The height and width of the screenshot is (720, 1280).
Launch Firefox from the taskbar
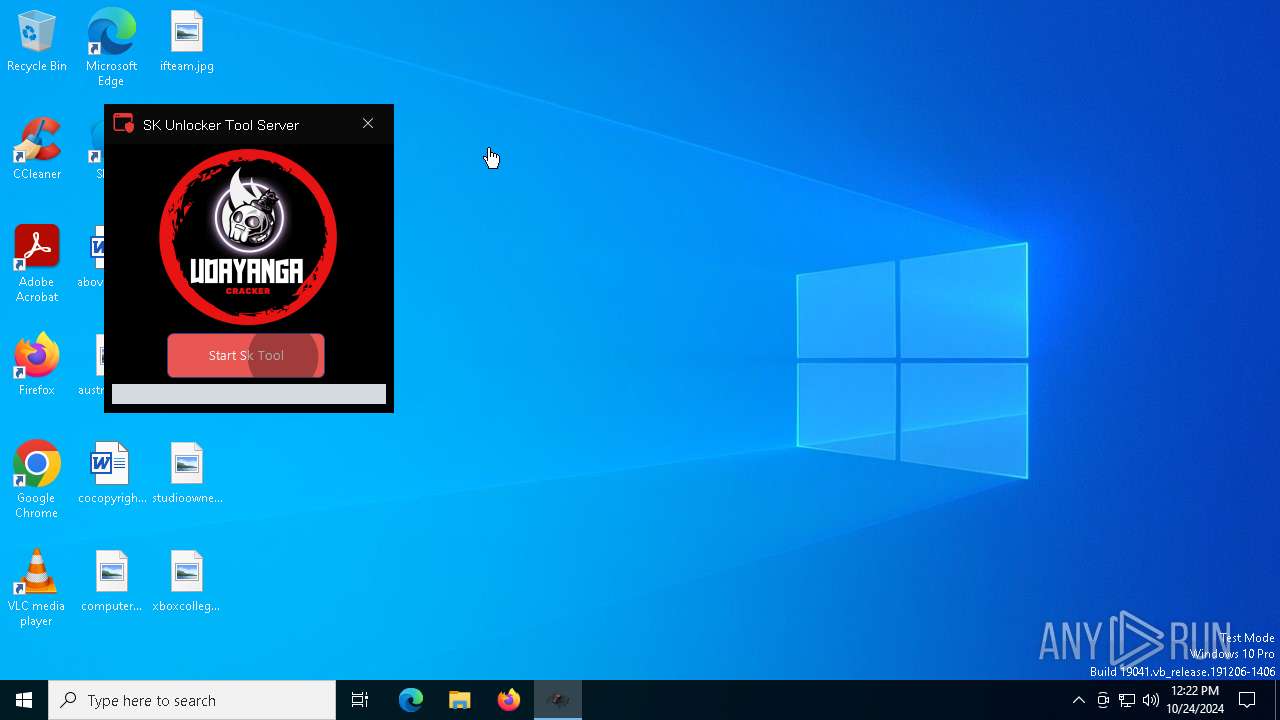(x=509, y=700)
